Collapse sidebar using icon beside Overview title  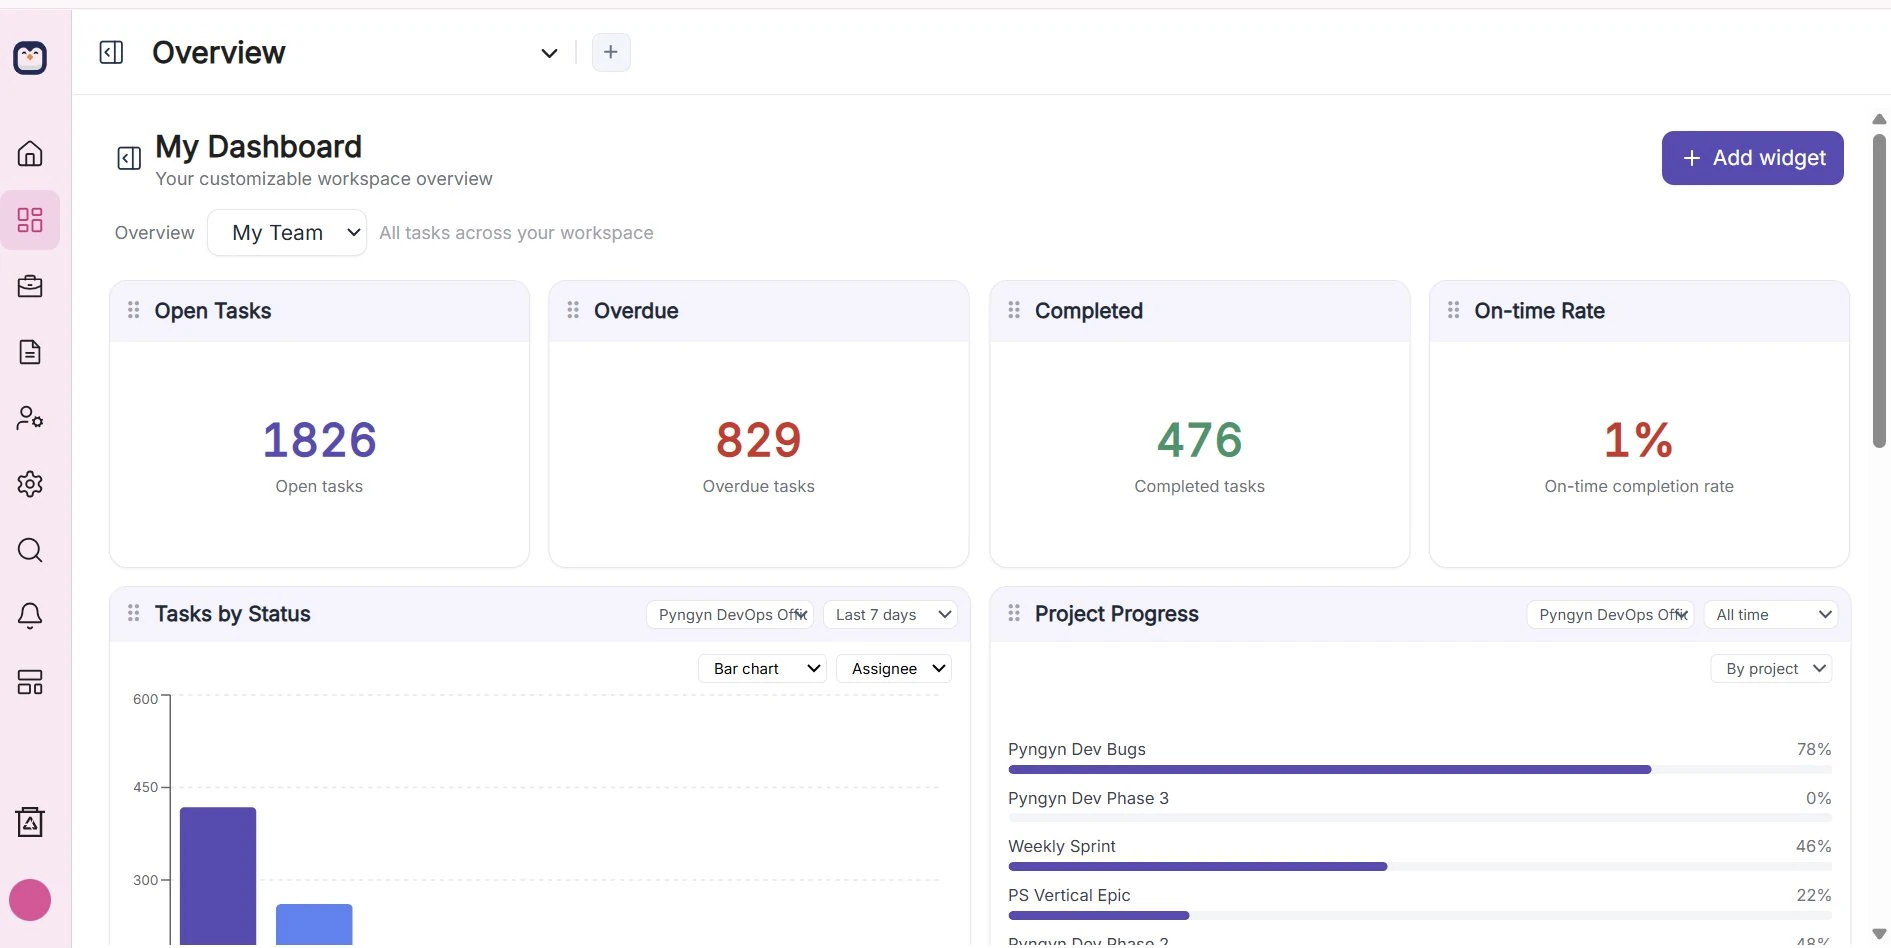click(x=111, y=52)
